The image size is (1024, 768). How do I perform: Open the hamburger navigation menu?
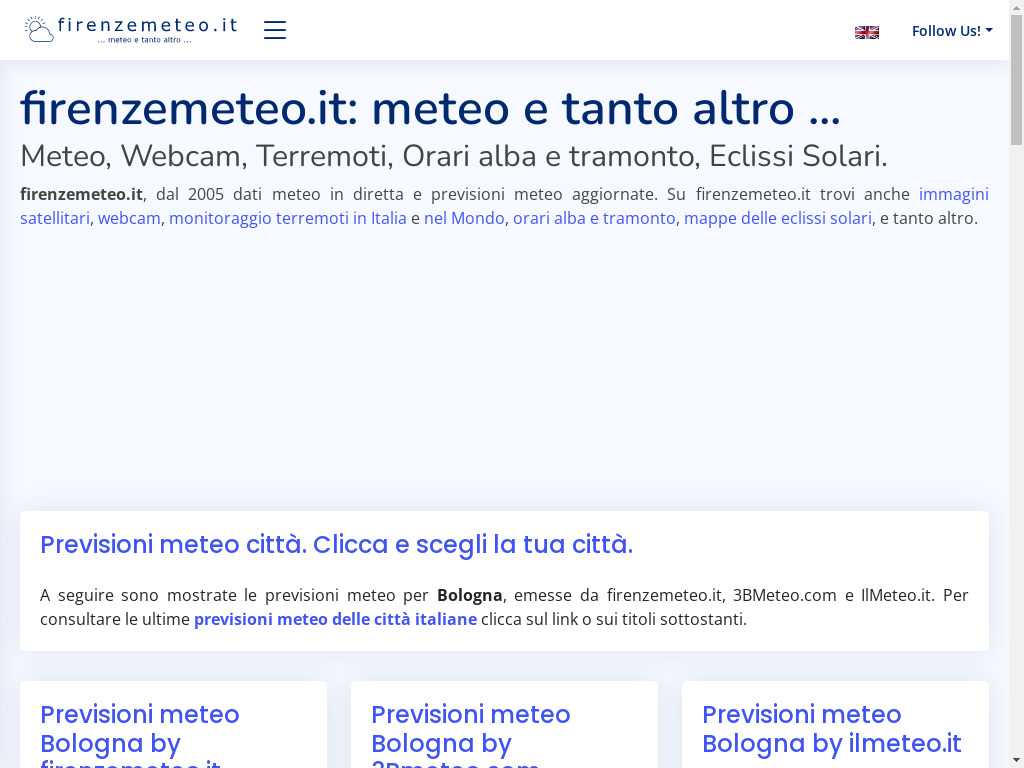pos(275,29)
